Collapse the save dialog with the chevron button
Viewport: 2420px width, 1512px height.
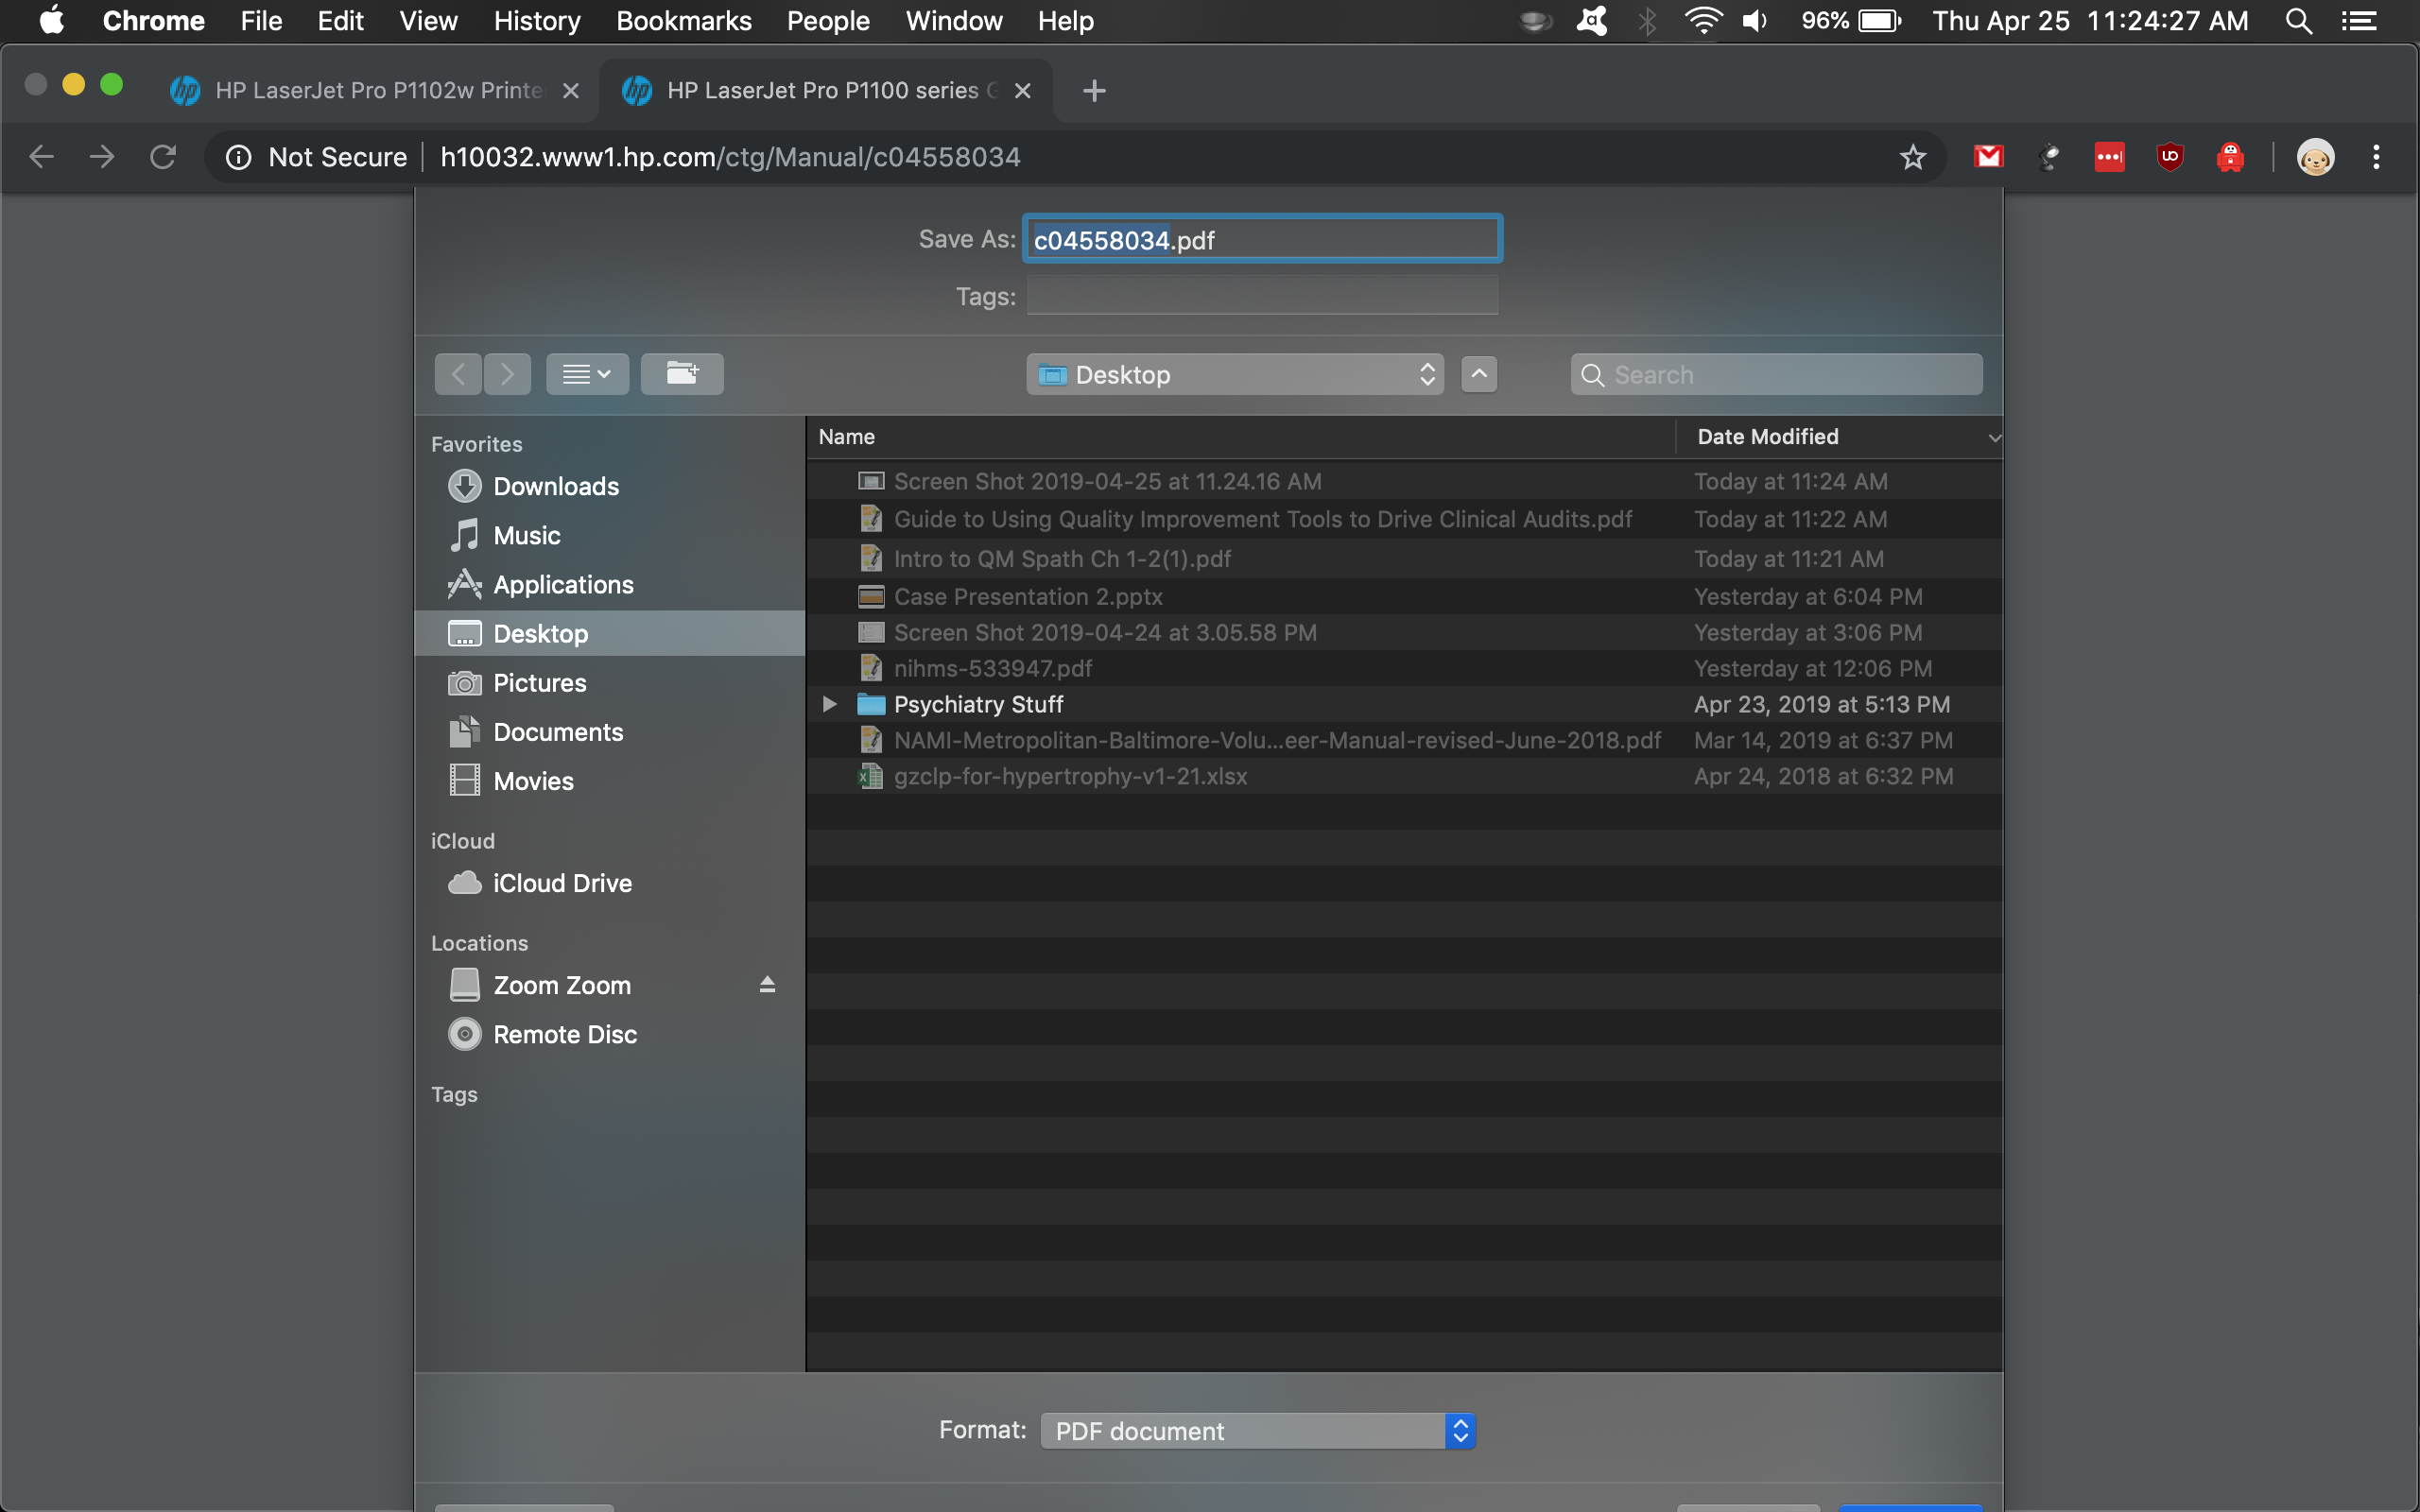point(1479,374)
